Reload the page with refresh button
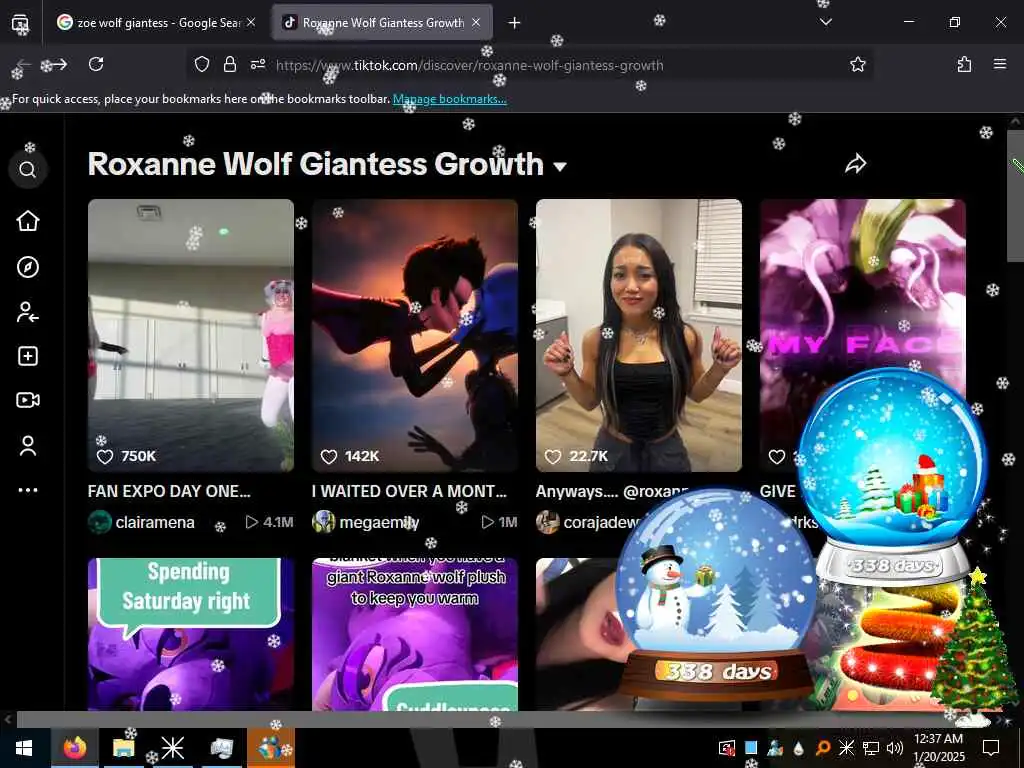This screenshot has height=768, width=1024. pos(96,64)
